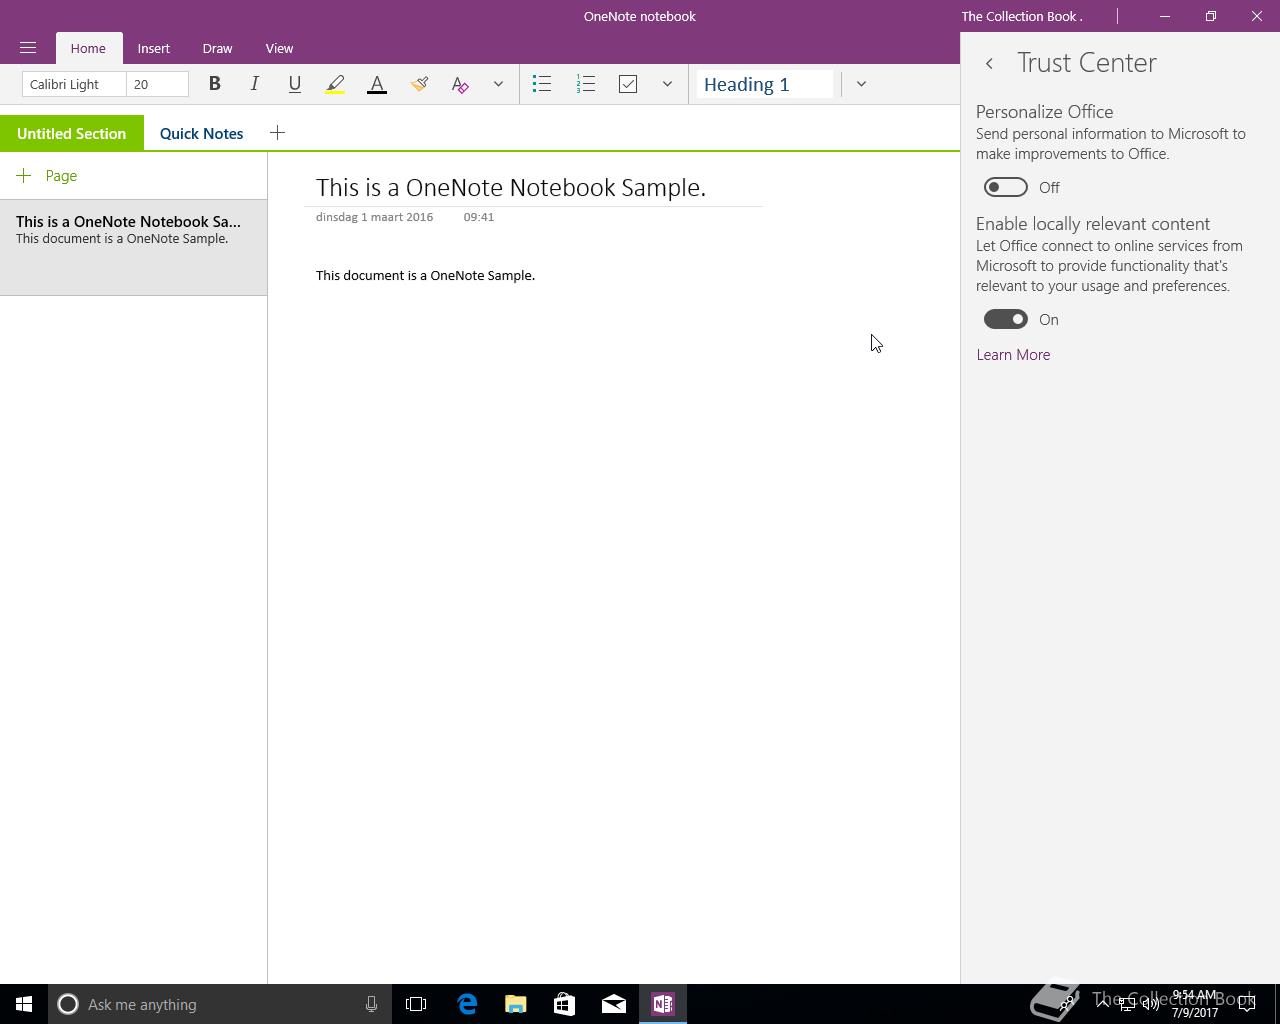1280x1024 pixels.
Task: Expand the styles gallery dropdown
Action: point(861,84)
